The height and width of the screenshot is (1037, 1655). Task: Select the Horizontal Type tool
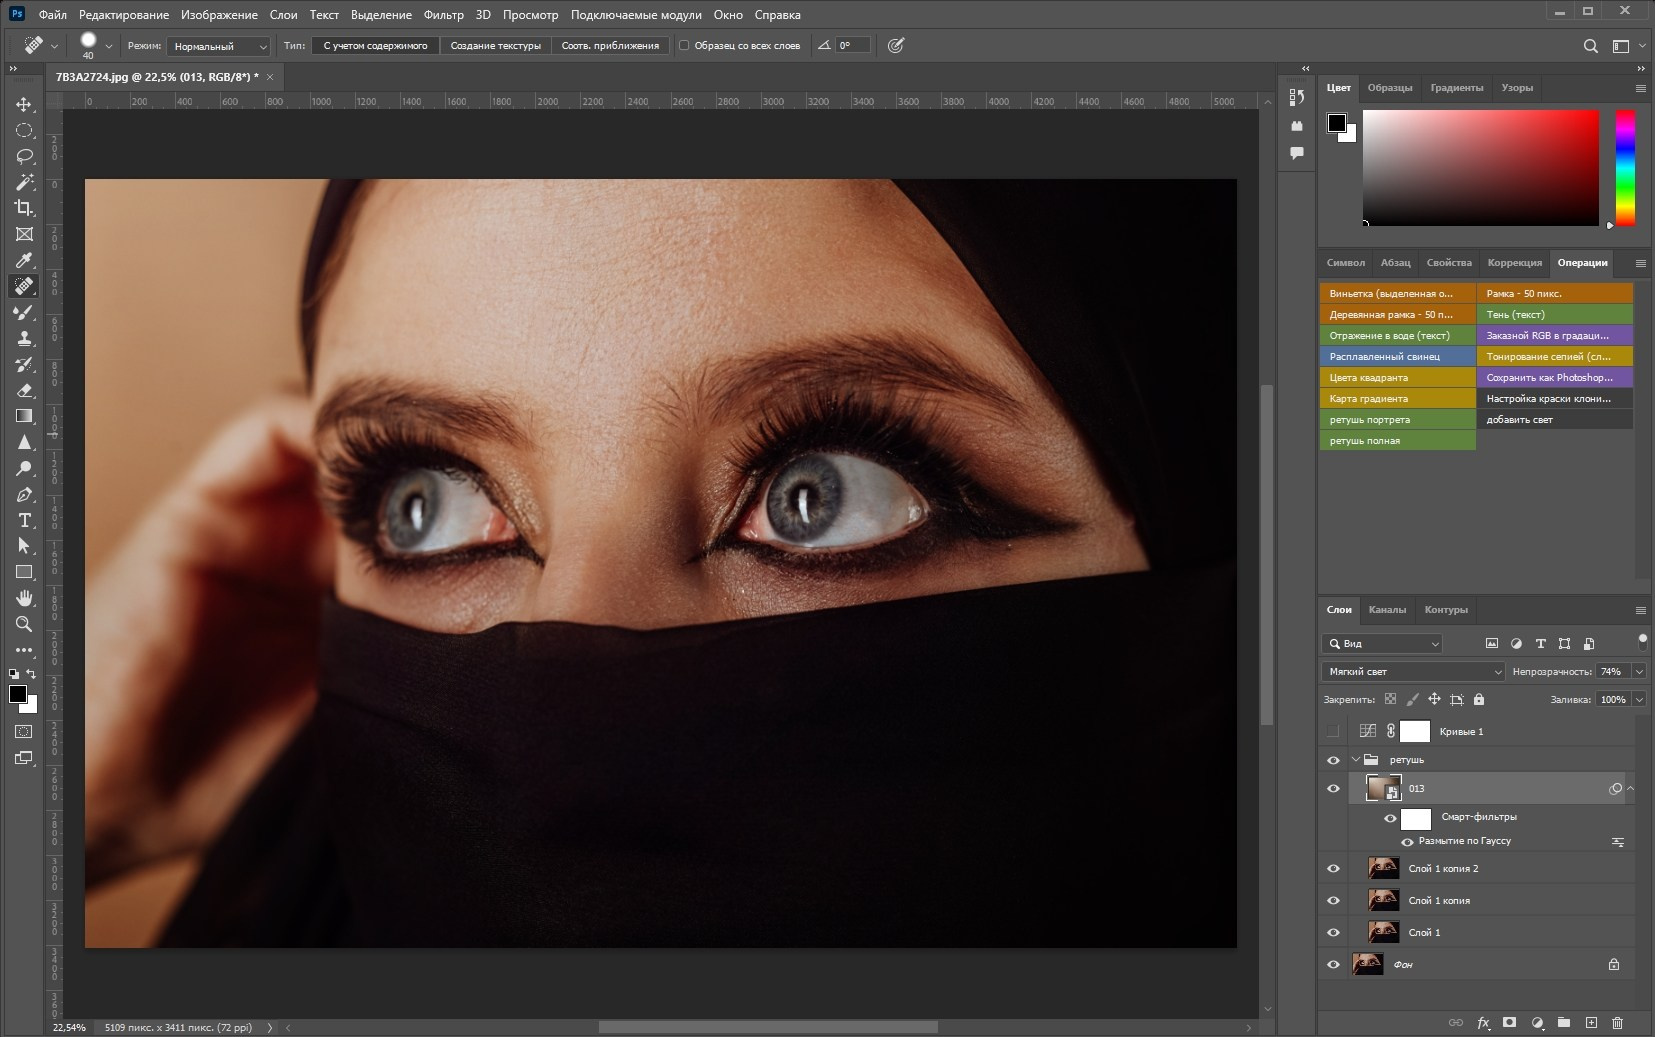24,520
